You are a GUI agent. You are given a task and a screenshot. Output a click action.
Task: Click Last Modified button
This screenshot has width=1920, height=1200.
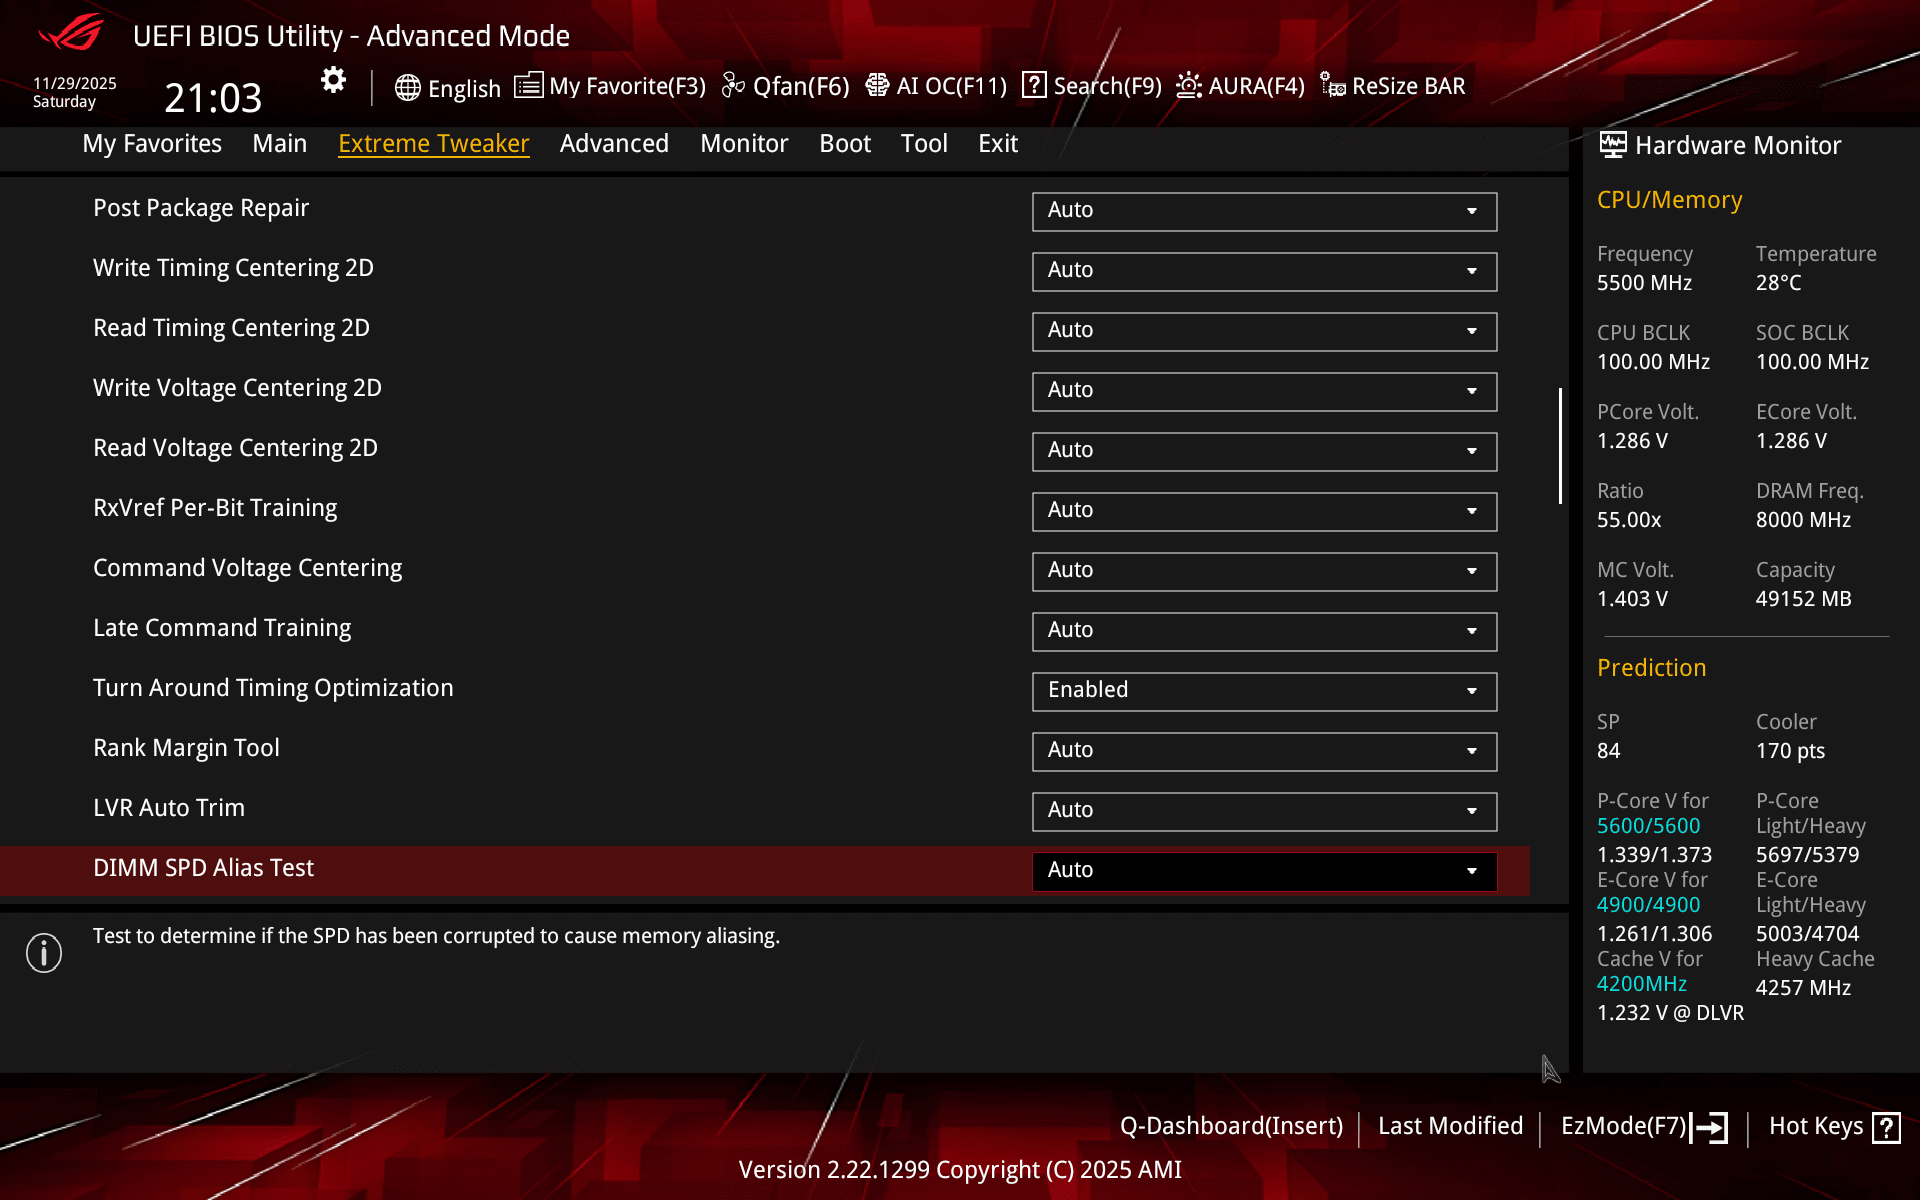(1450, 1126)
